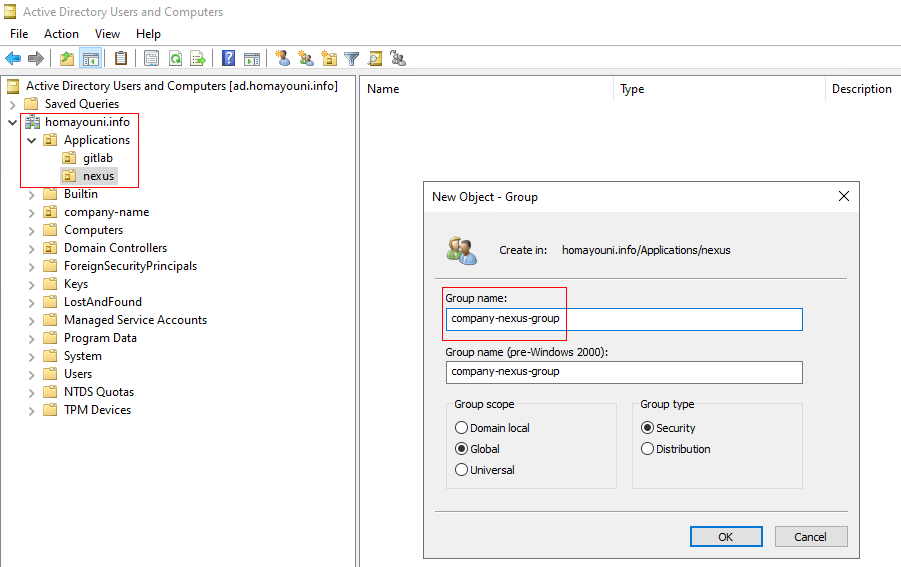Select NTDS Quotas in the tree
Viewport: 901px width, 567px height.
pos(99,392)
